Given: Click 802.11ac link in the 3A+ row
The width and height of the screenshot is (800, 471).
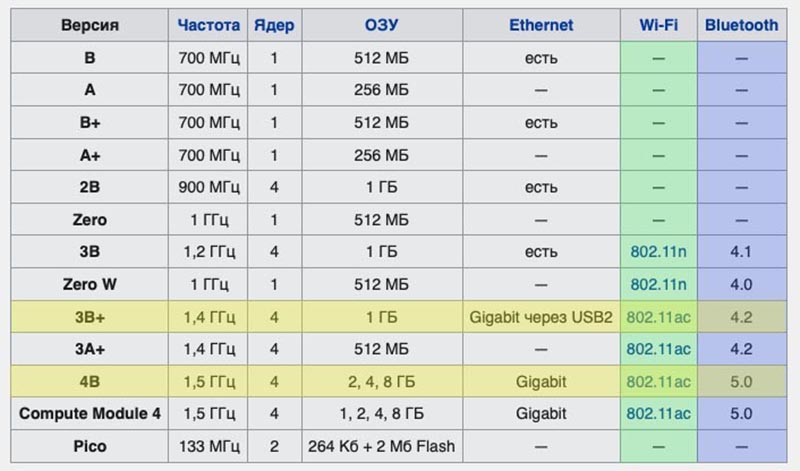Looking at the screenshot, I should 659,349.
